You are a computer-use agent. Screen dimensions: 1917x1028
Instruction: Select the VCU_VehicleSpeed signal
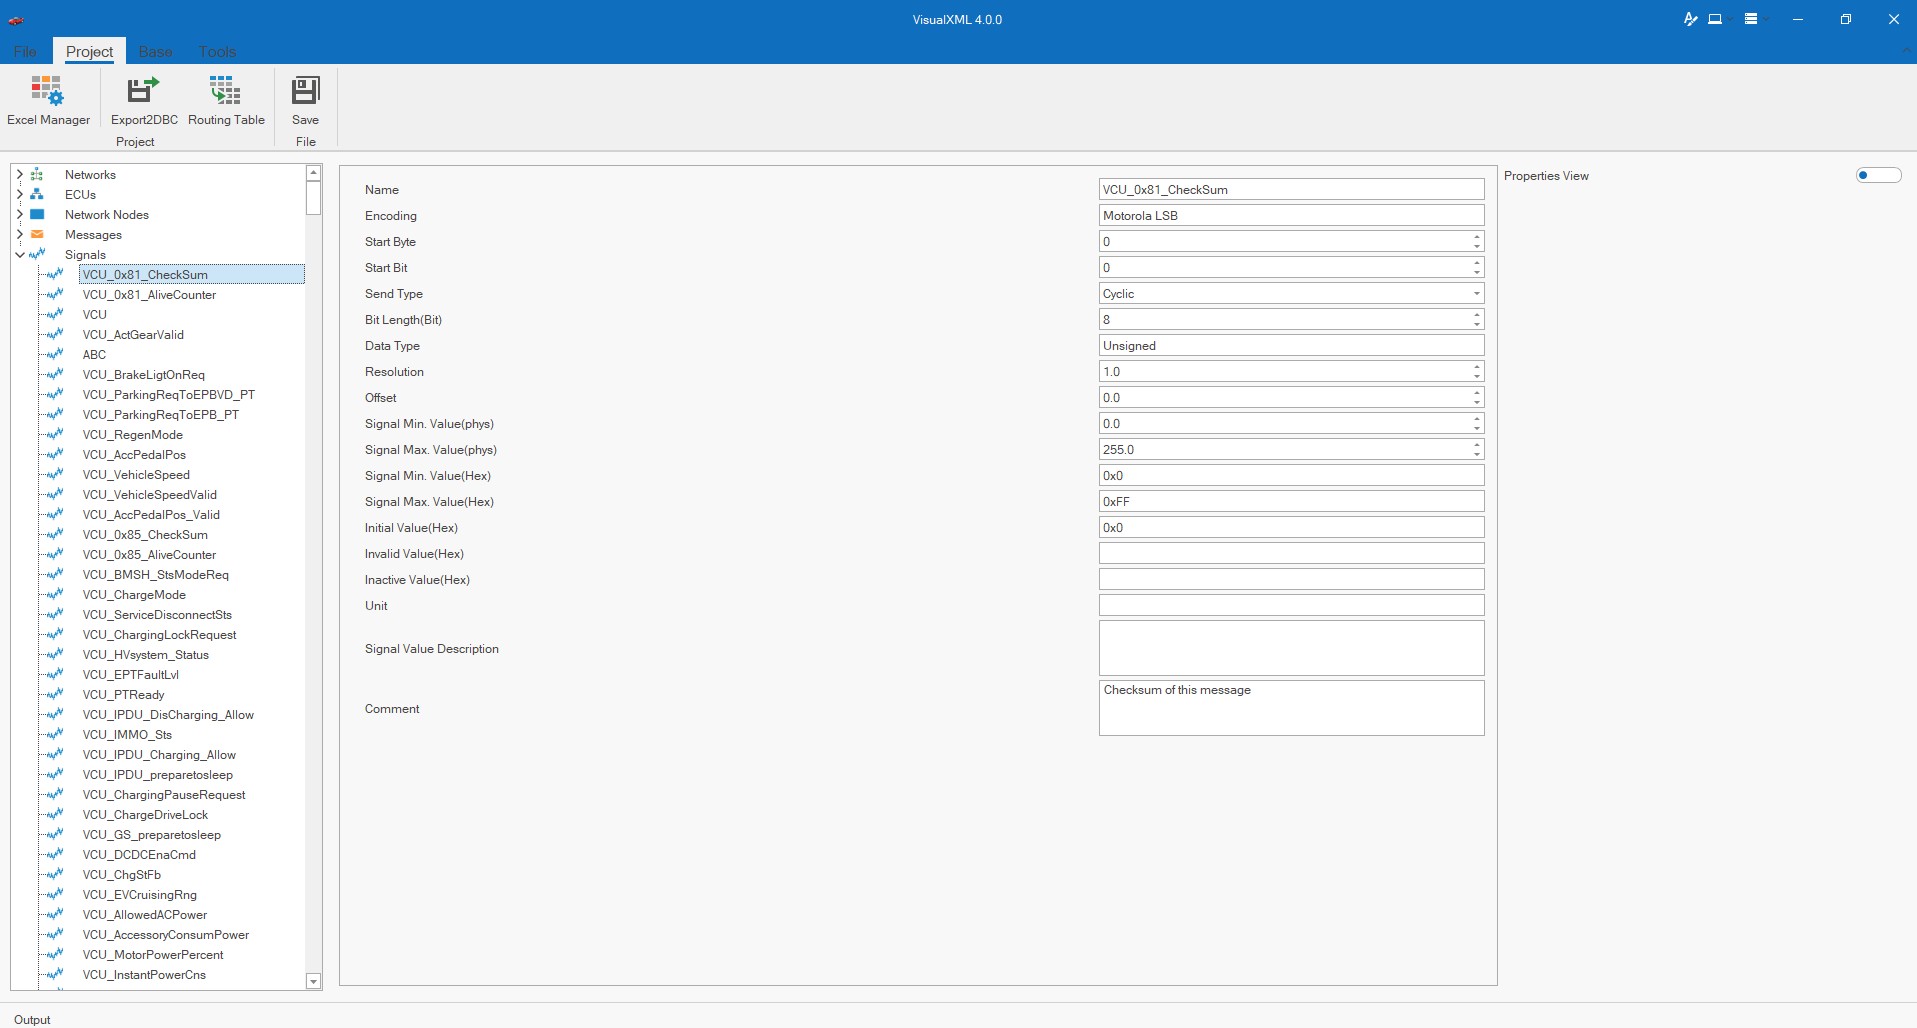[x=136, y=475]
